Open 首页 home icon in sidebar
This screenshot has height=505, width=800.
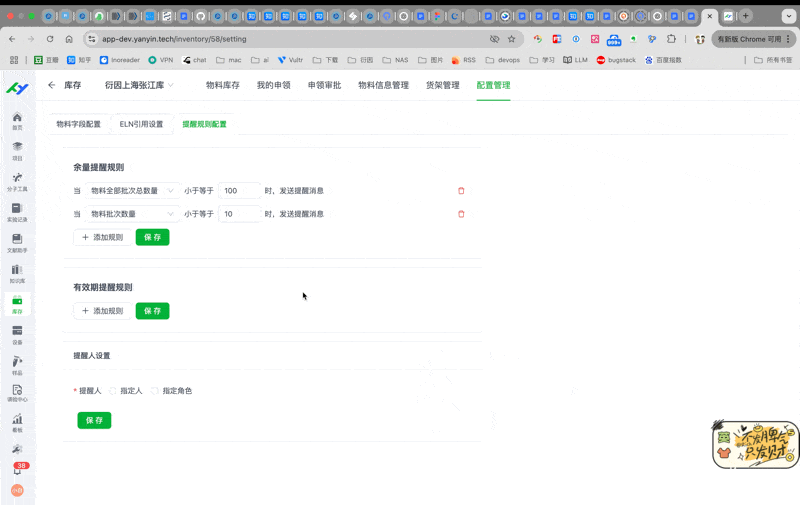[17, 120]
